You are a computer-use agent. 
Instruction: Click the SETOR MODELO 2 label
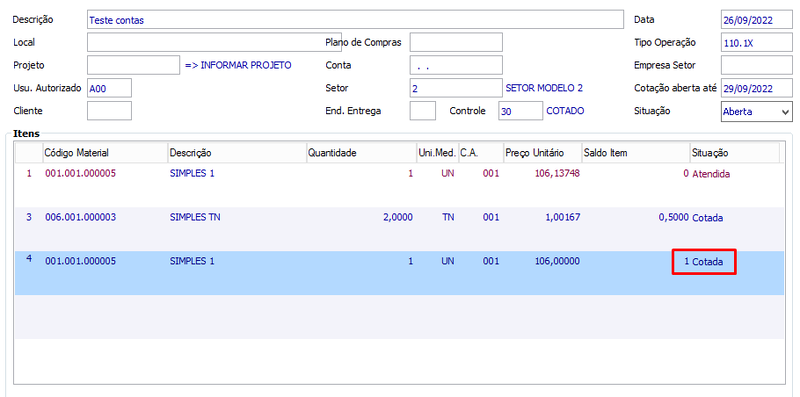544,88
